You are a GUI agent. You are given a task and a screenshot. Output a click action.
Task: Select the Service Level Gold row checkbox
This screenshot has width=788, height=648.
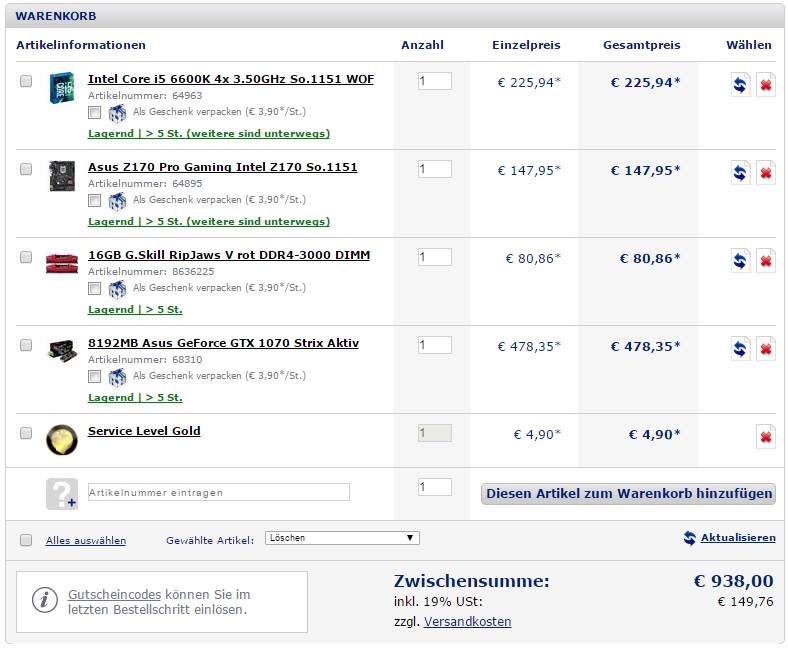pos(26,433)
